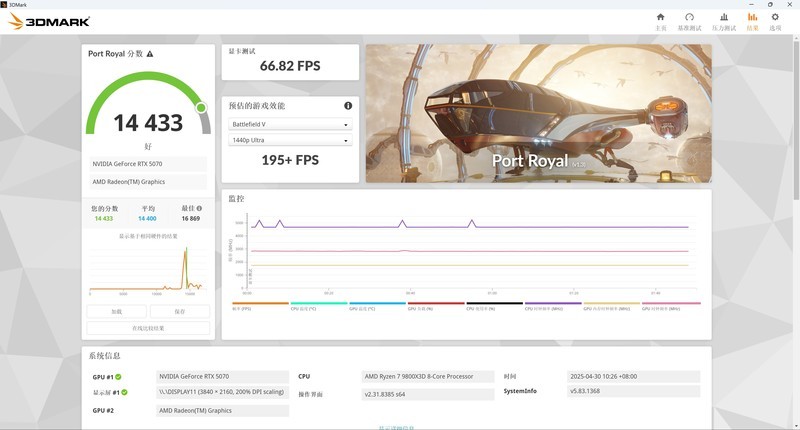Open the Stress Tests (压力测试) chart icon
Viewport: 800px width, 430px height.
(x=724, y=17)
